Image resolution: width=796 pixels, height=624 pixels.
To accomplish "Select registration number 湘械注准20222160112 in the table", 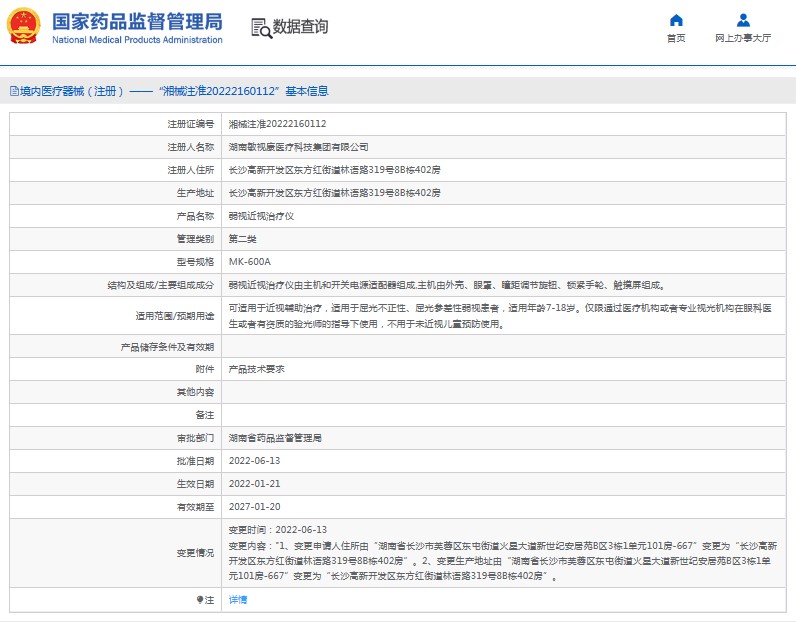I will point(277,124).
